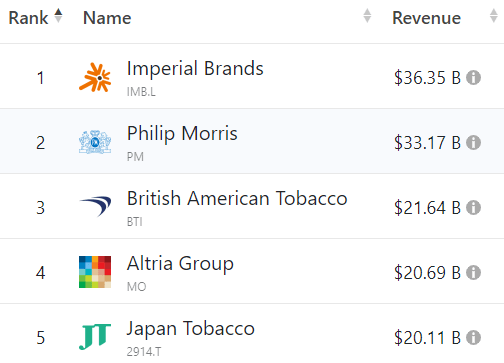Image resolution: width=504 pixels, height=363 pixels.
Task: Open the info icon beside $20.11 B
Action: pos(473,338)
